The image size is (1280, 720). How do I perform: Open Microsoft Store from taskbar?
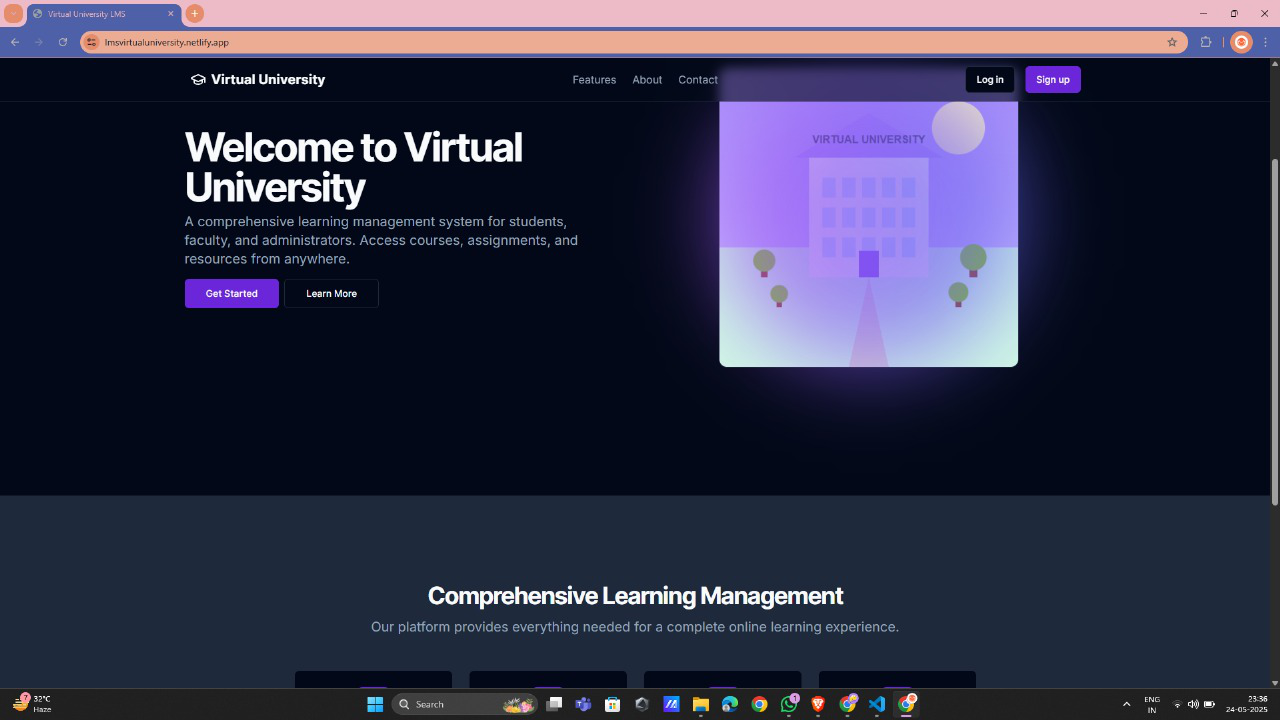[x=612, y=704]
